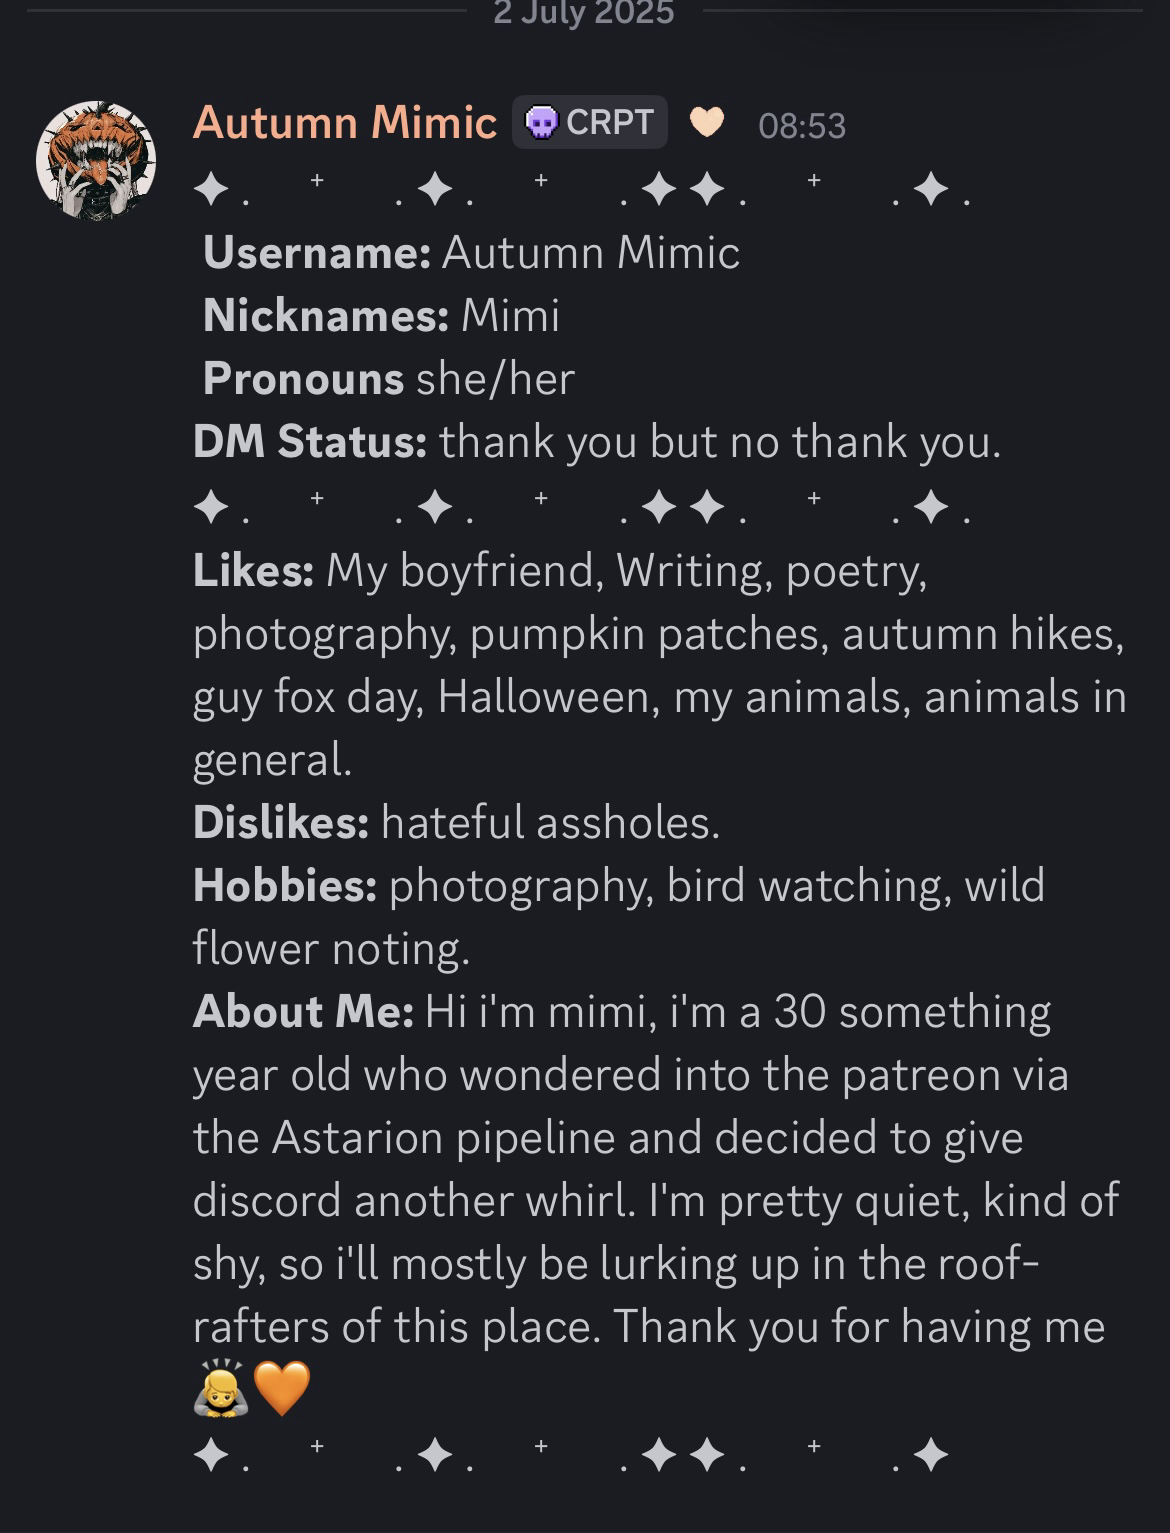Click the word "Halloween" in the Likes list
The height and width of the screenshot is (1533, 1170).
pyautogui.click(x=543, y=696)
